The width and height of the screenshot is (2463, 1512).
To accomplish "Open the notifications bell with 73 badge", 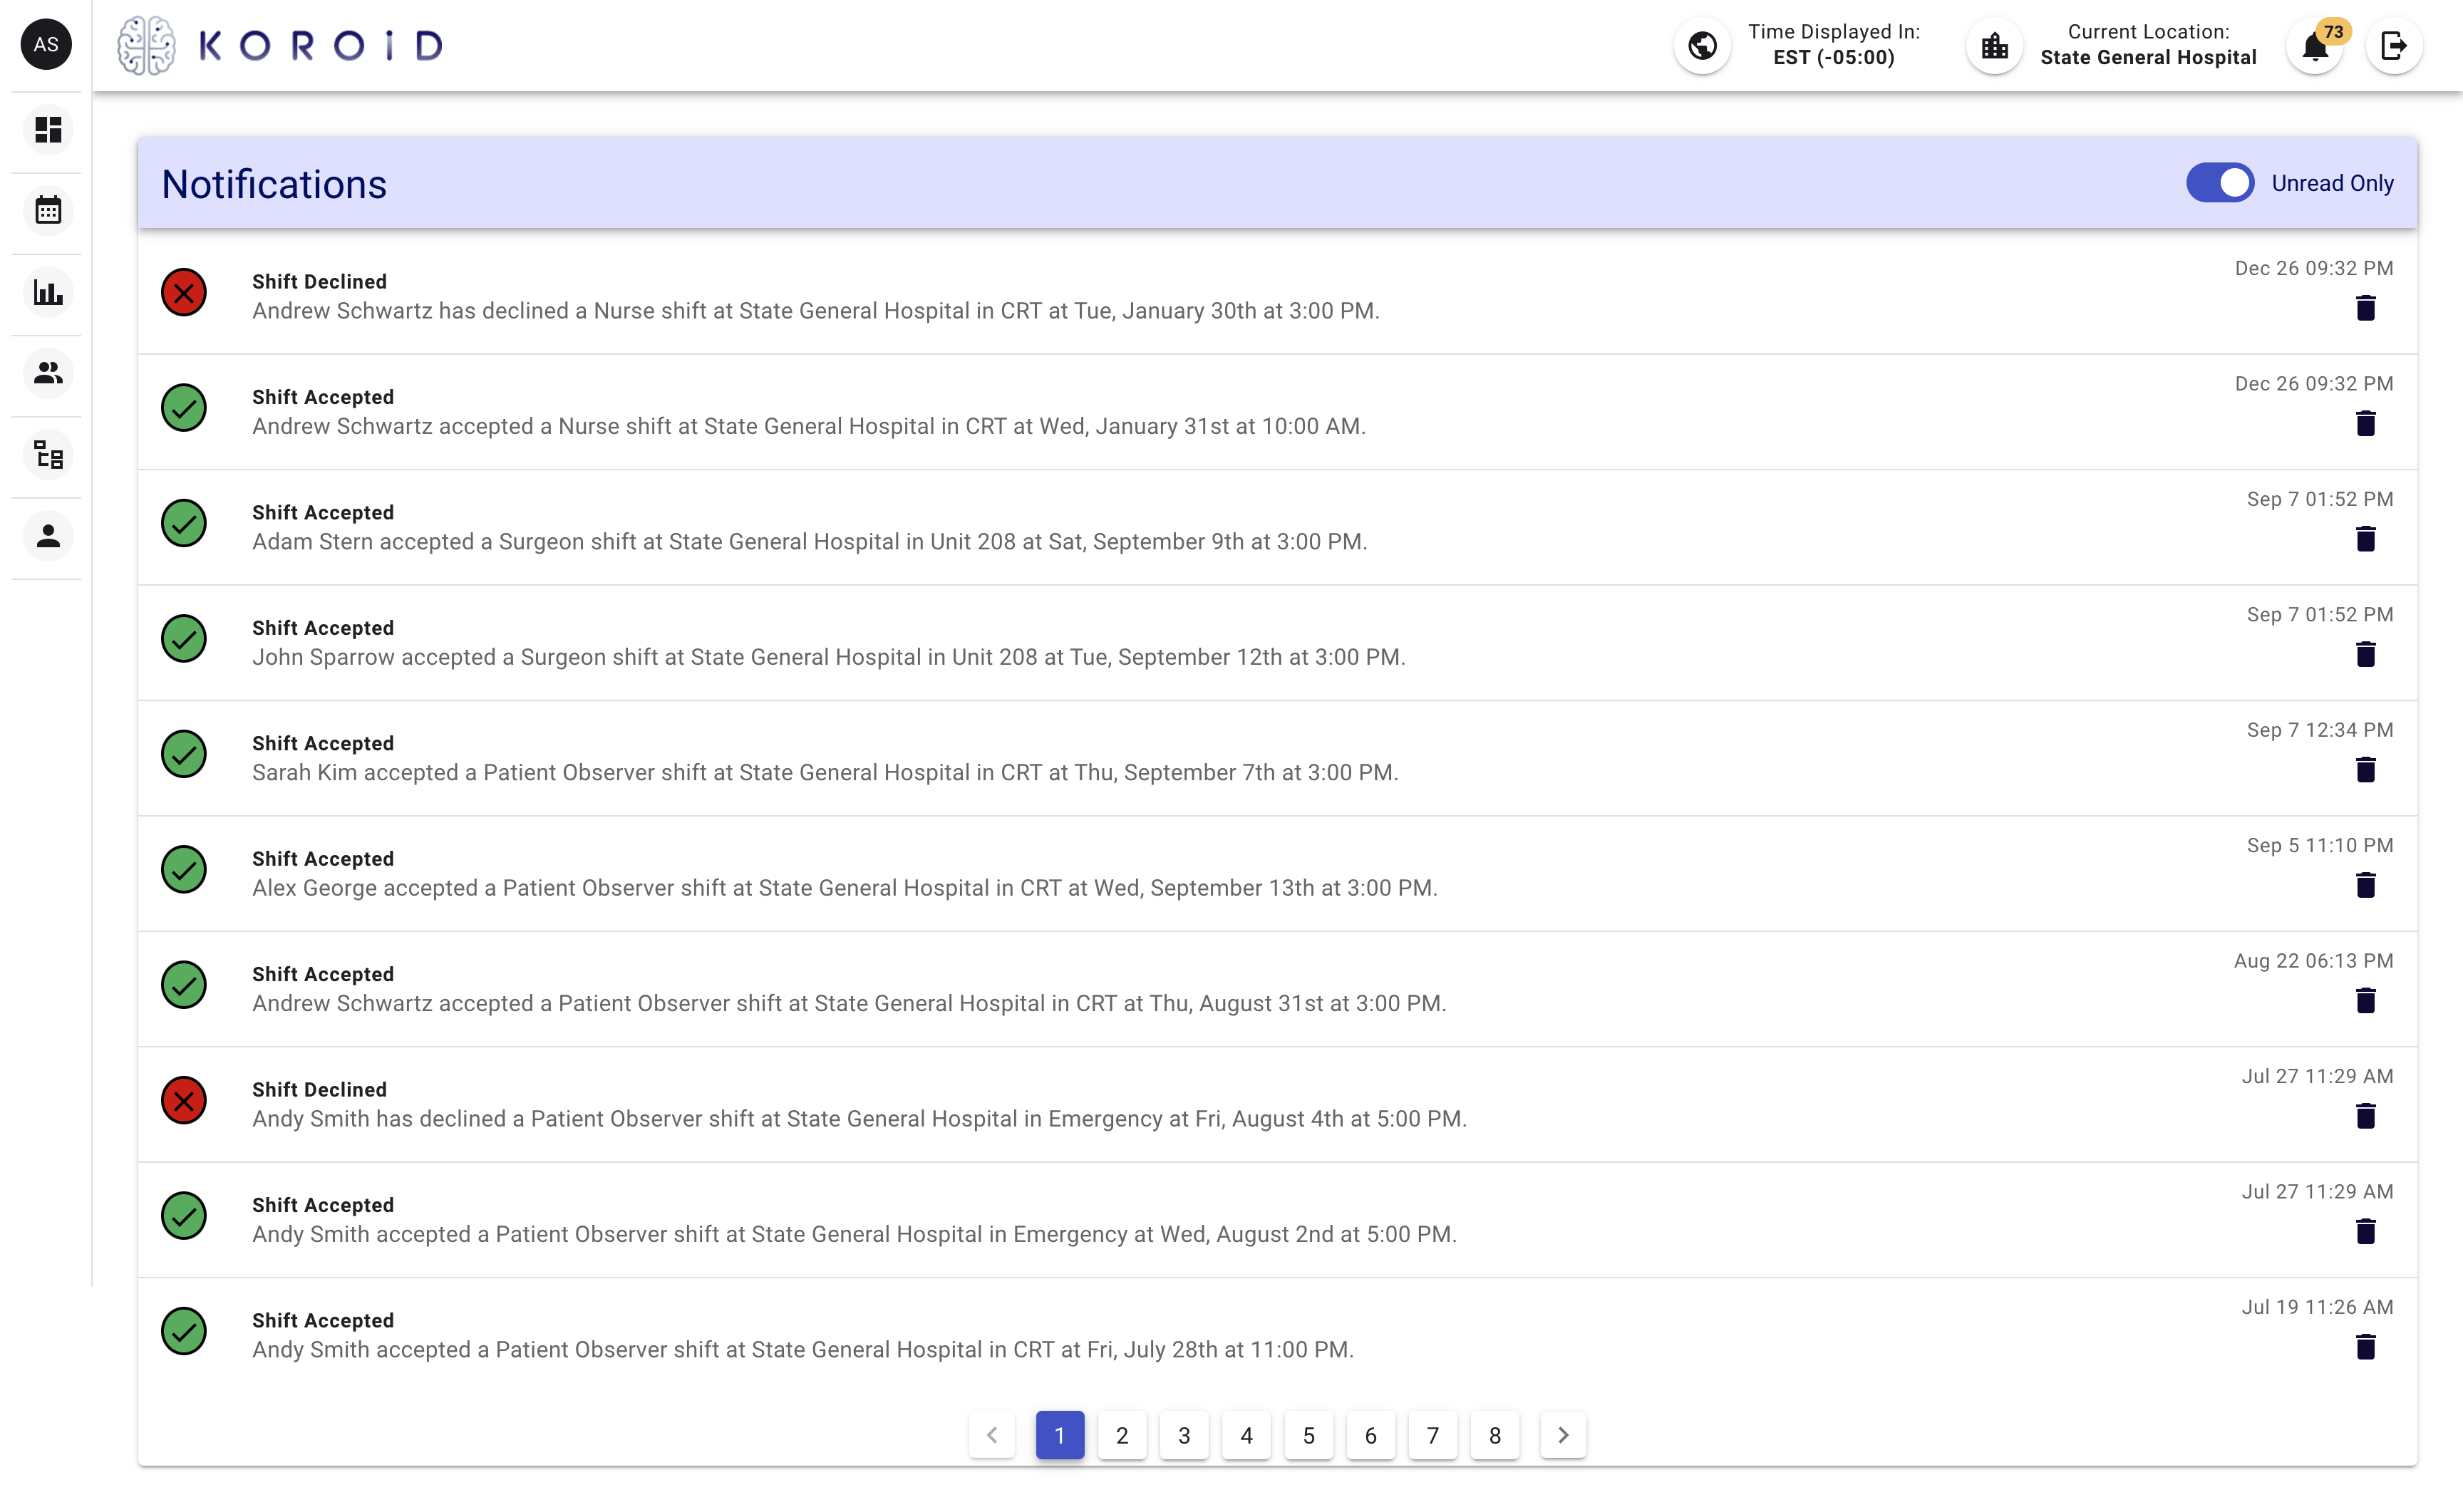I will [x=2313, y=47].
